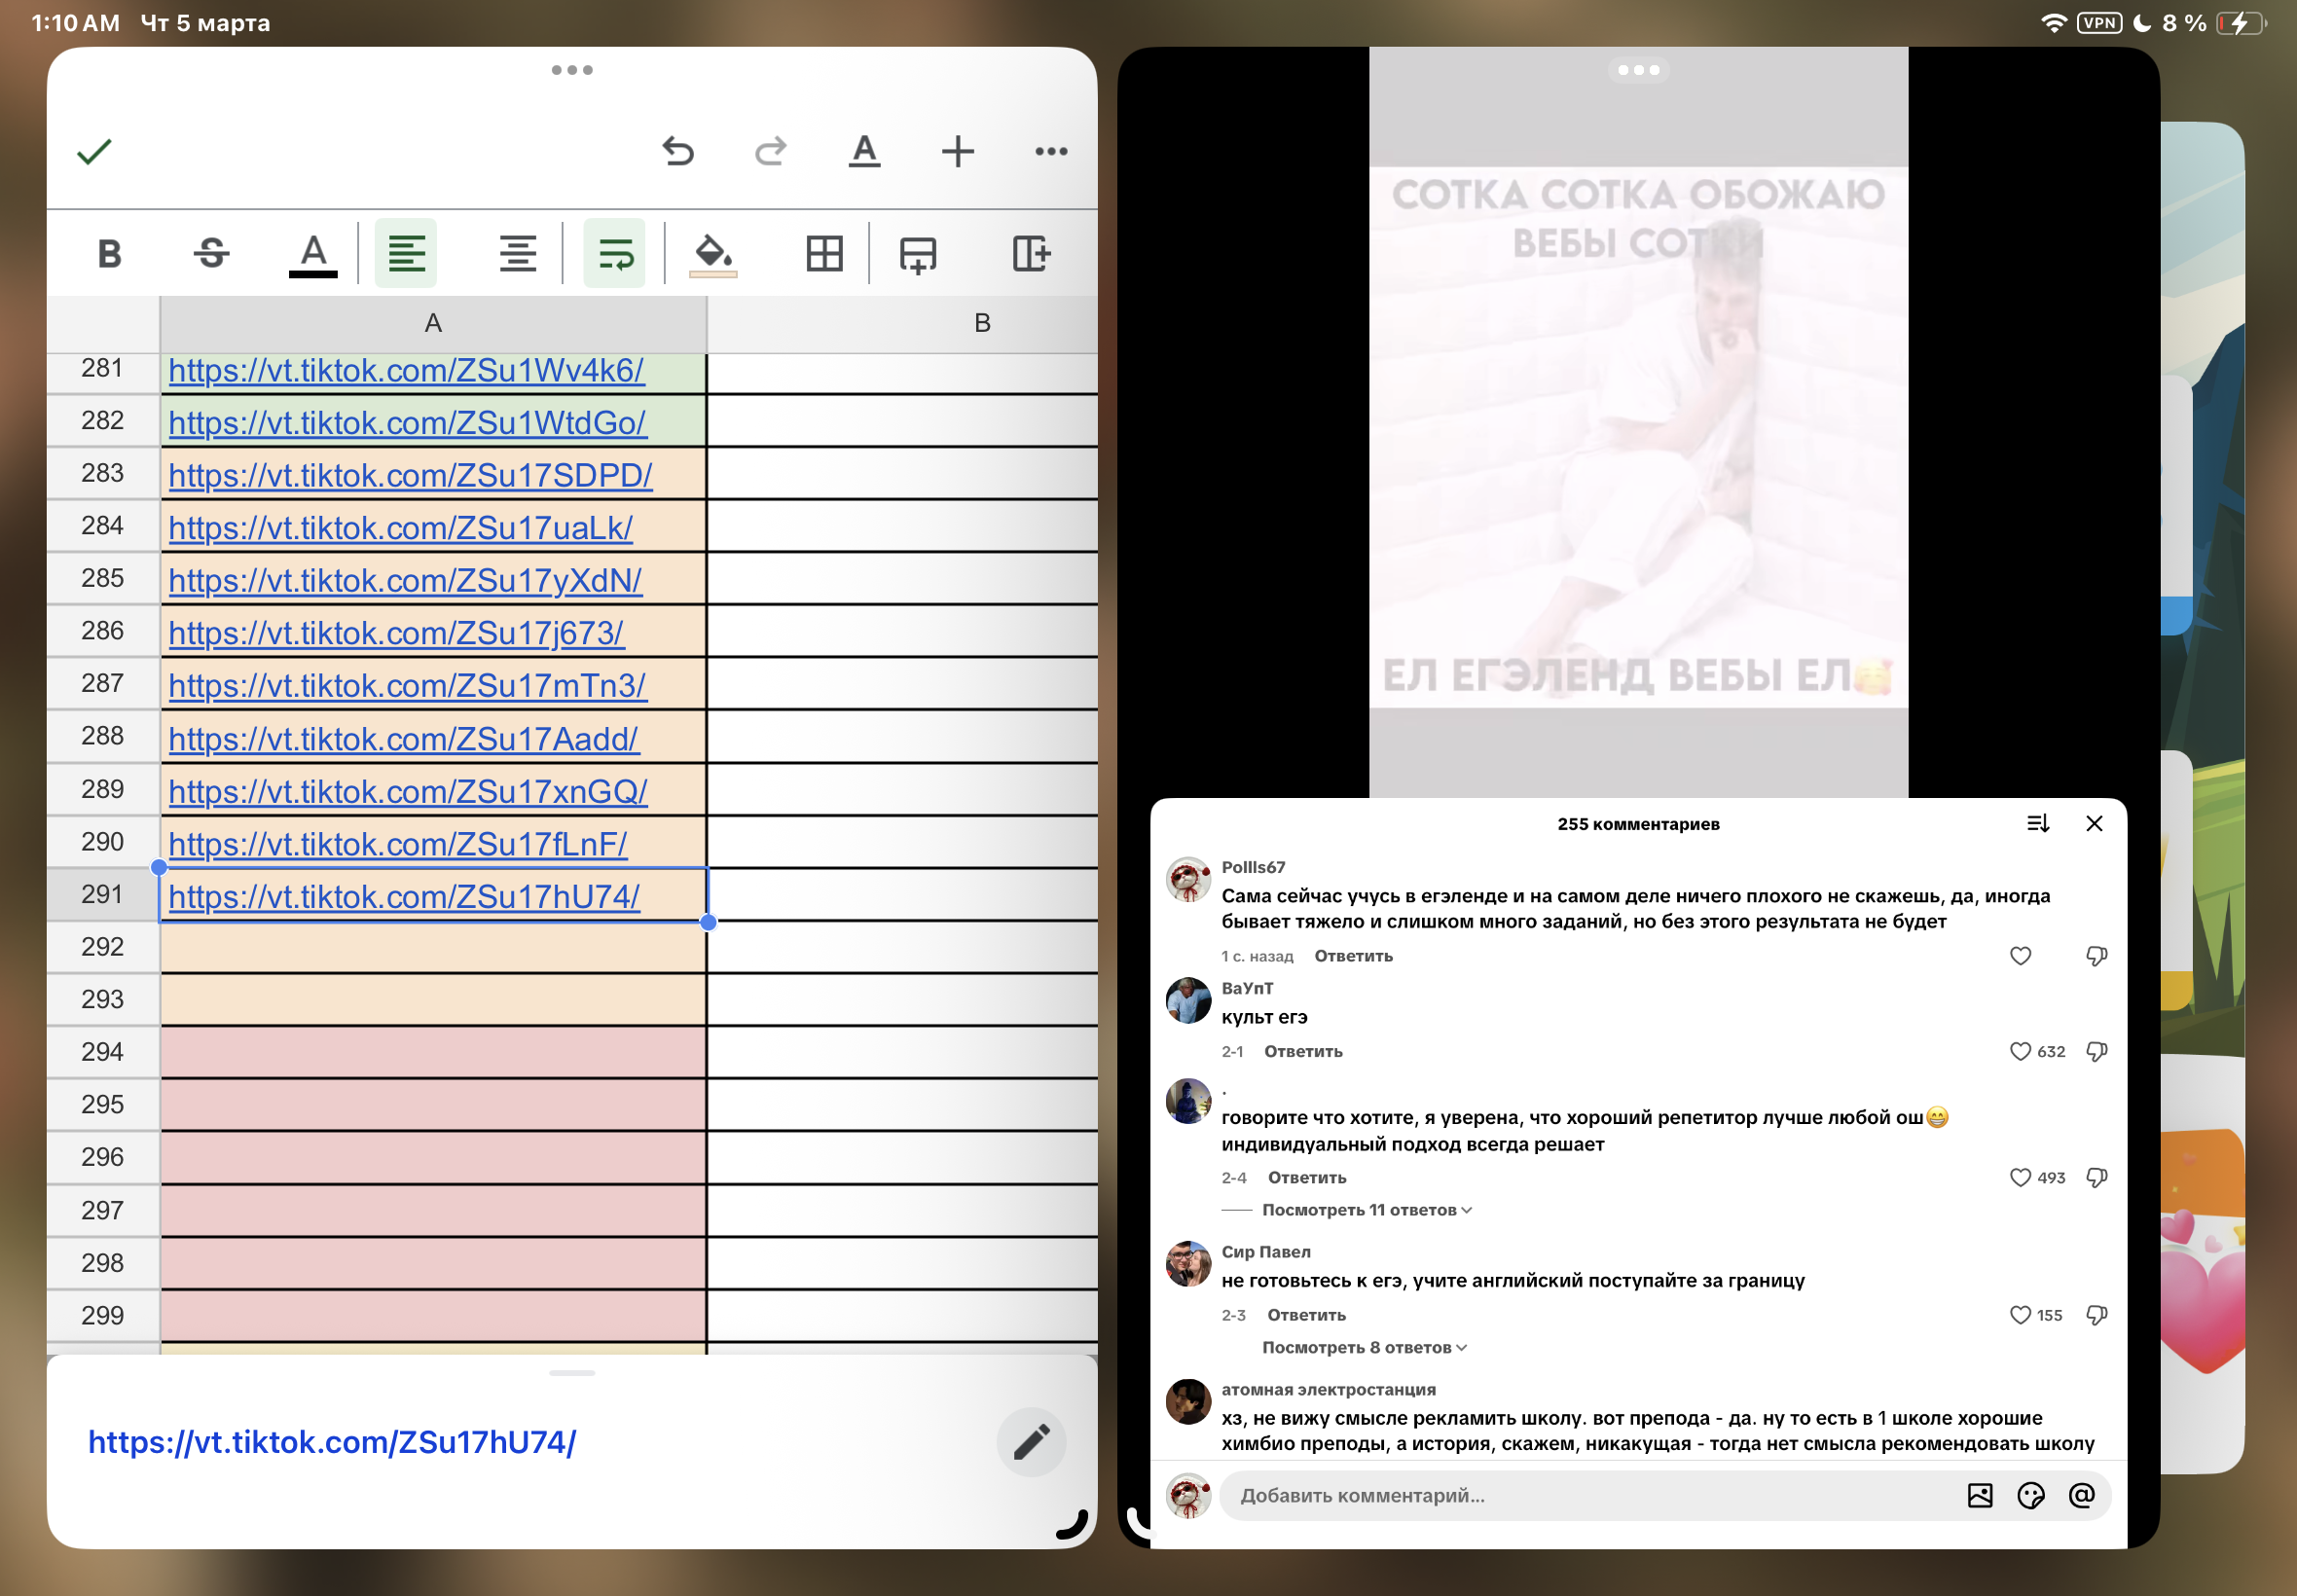Open the ZSu1Wv4k6 TikTok link
2297x1596 pixels.
[x=406, y=371]
